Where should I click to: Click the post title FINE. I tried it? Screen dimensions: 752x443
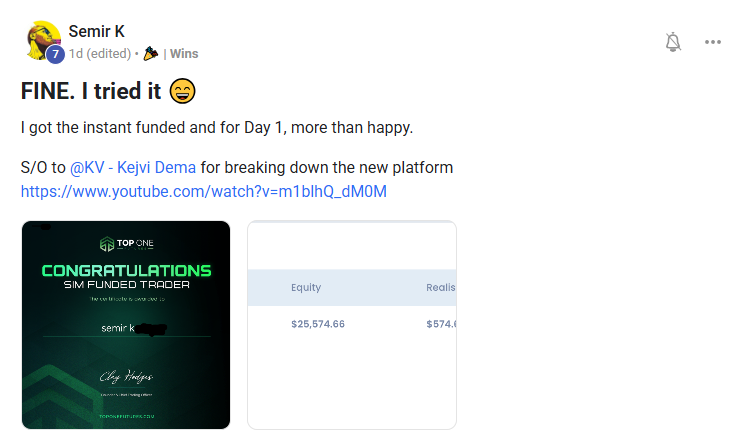(x=91, y=92)
